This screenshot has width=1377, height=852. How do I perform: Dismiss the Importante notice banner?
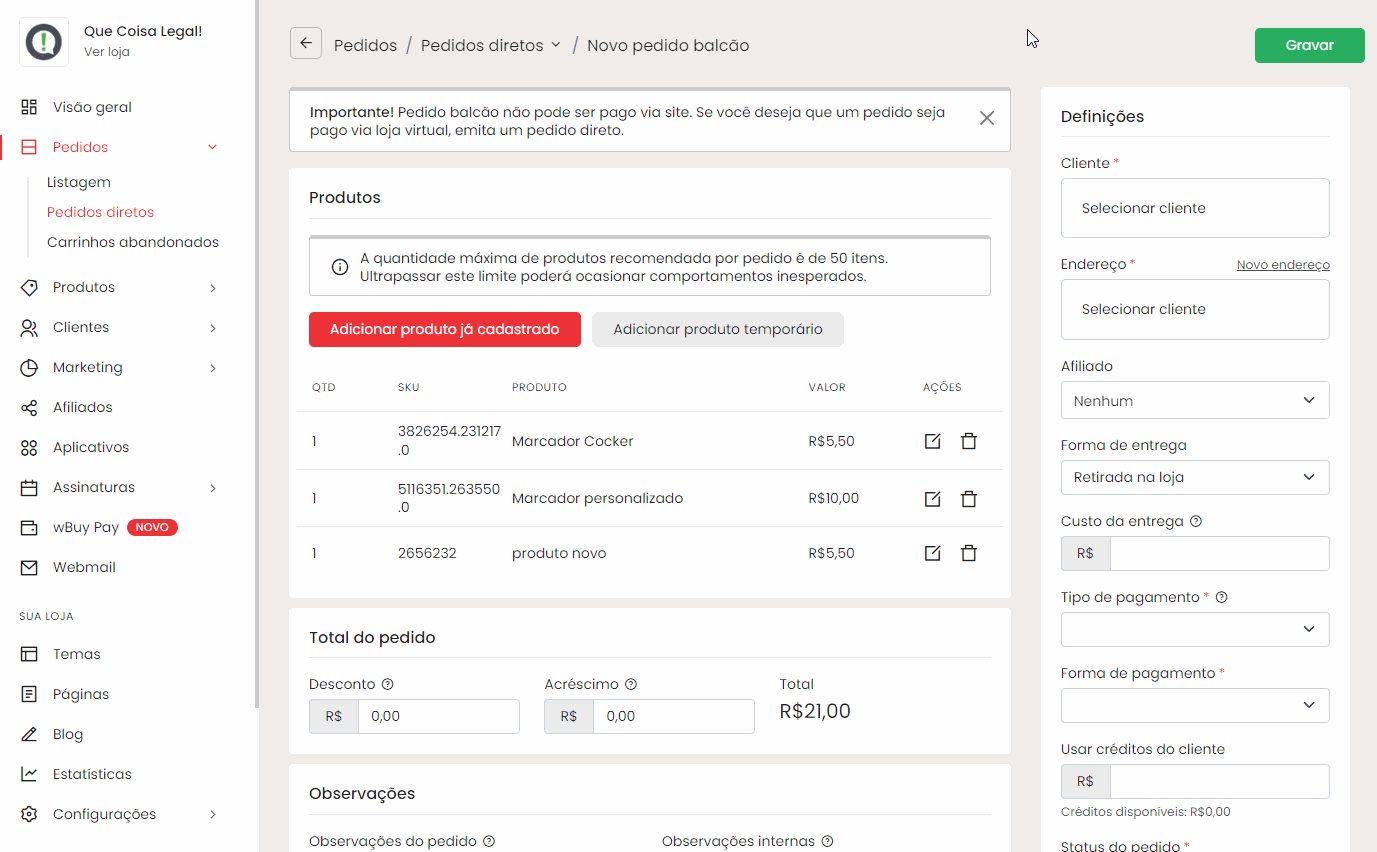click(x=986, y=118)
